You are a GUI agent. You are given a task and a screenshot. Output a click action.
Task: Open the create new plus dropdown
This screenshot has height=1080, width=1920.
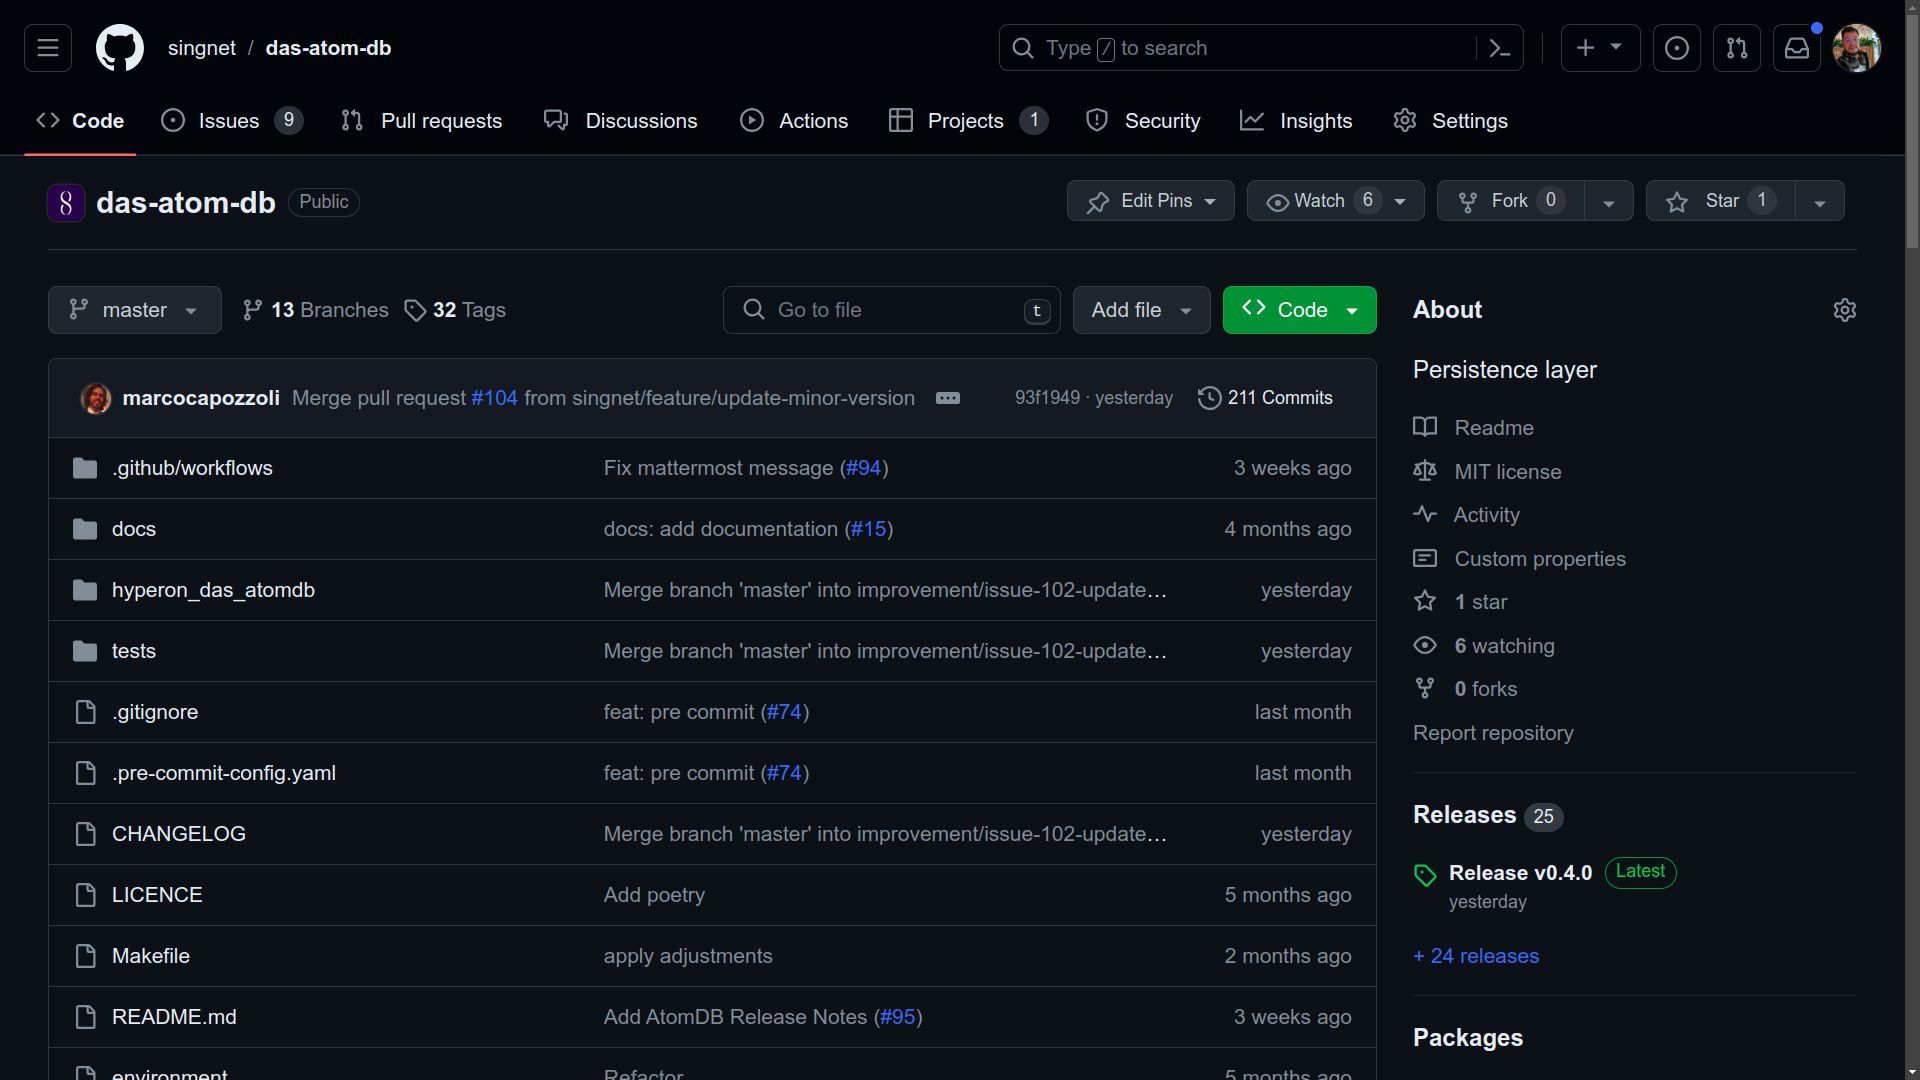coord(1600,48)
